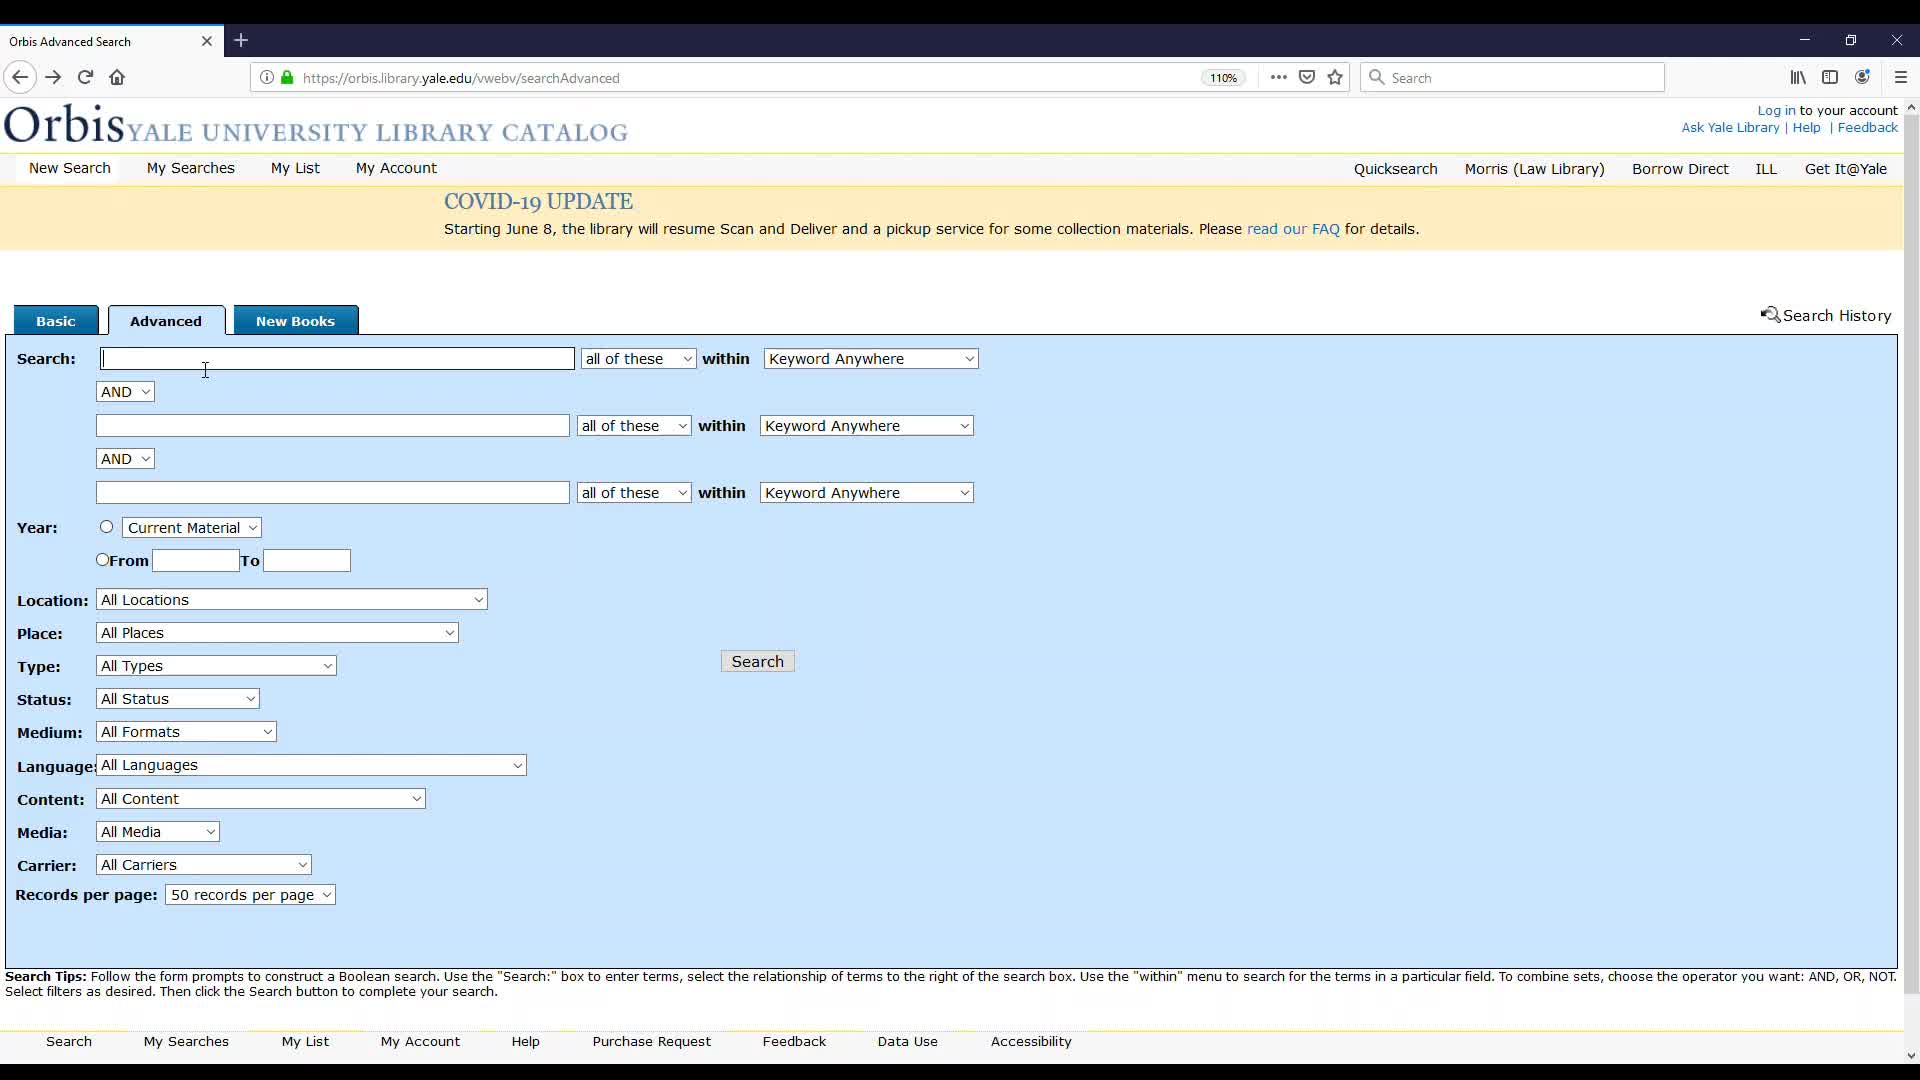The image size is (1920, 1080).
Task: Click the From year input box
Action: pos(196,561)
